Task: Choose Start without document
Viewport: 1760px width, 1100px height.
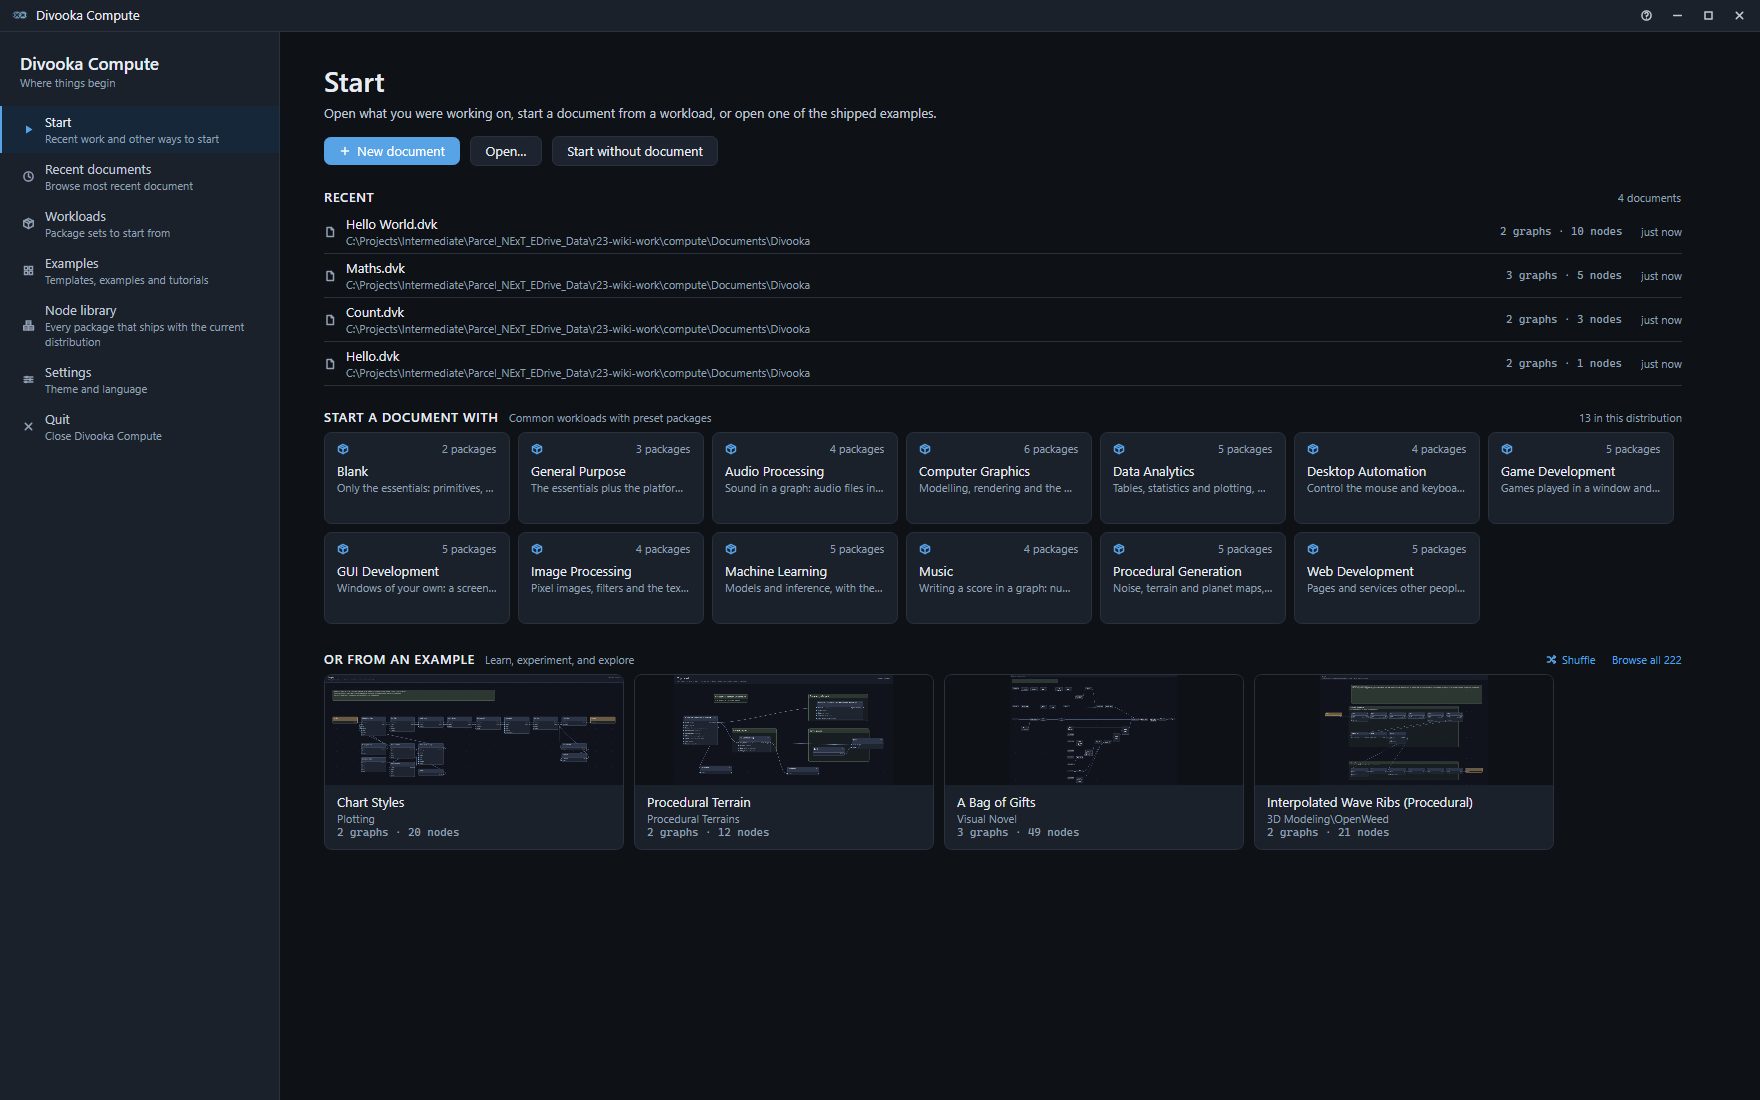Action: click(635, 151)
